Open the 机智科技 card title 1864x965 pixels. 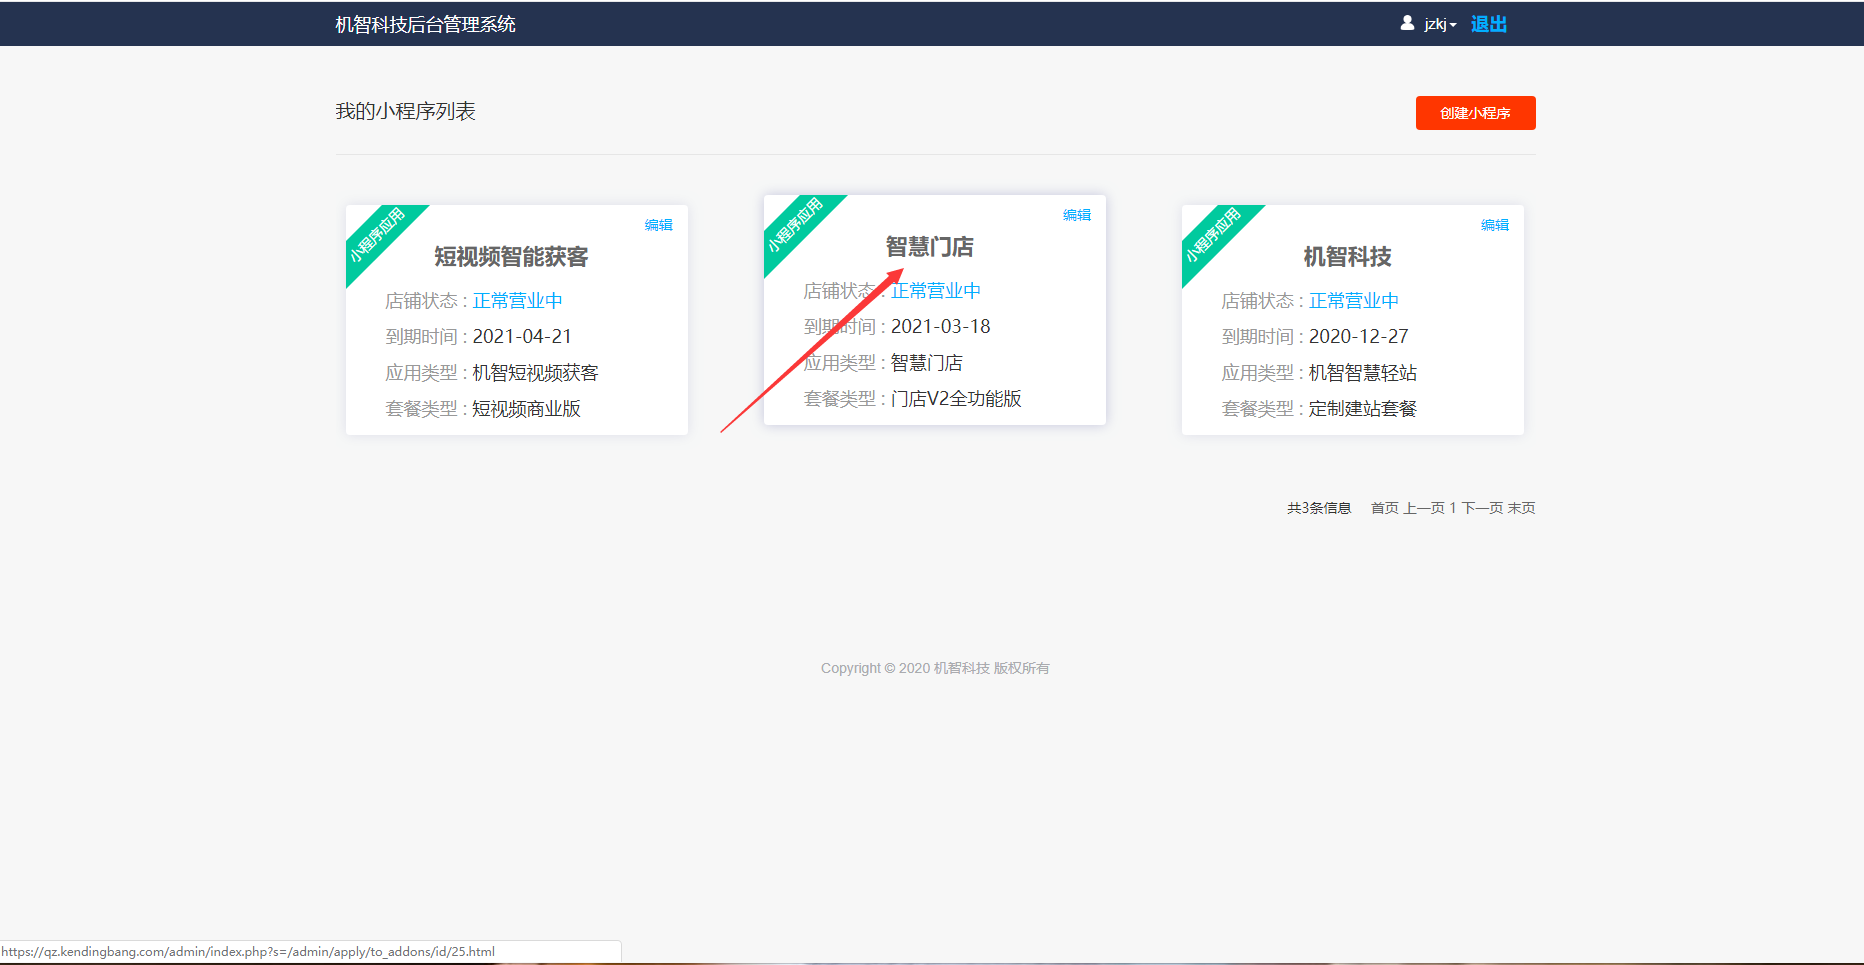tap(1347, 257)
